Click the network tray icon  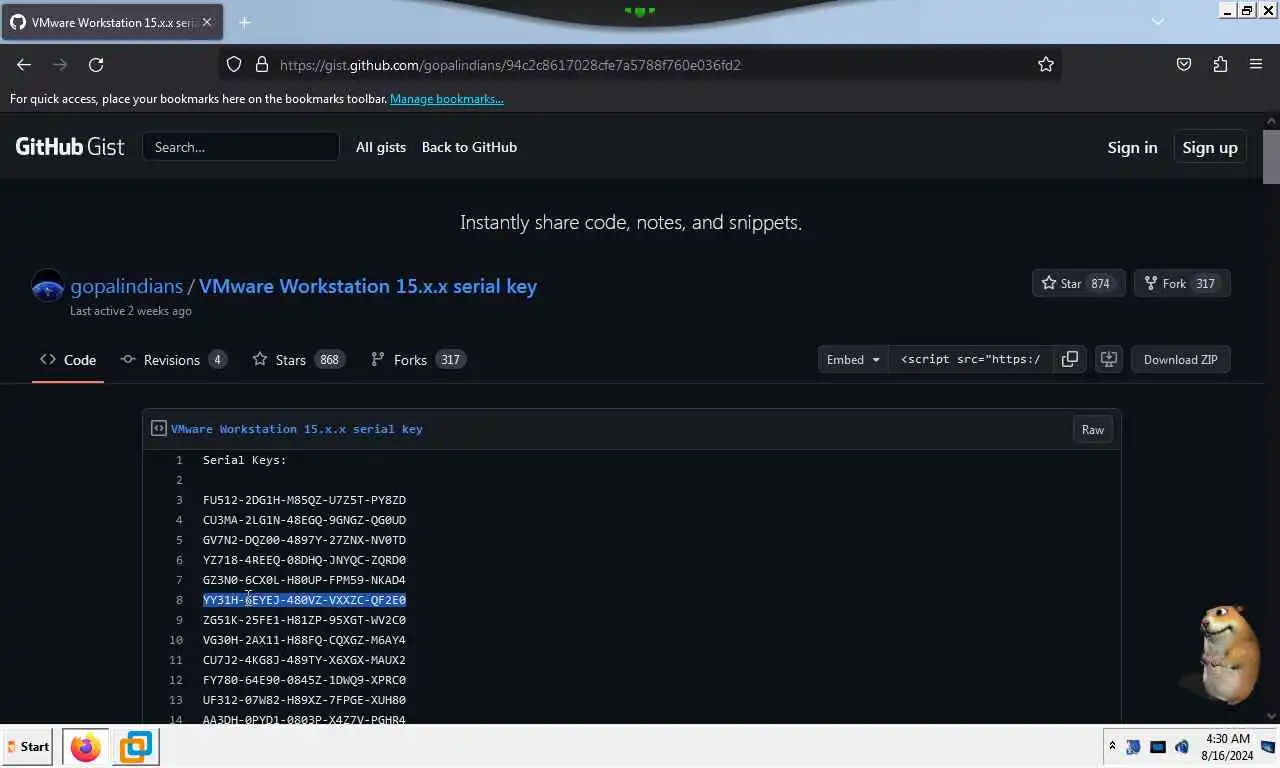coord(1158,747)
